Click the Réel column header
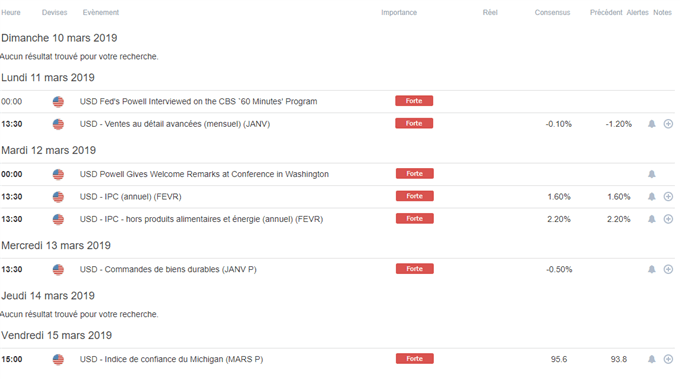Viewport: 680px width, 379px height. [490, 13]
